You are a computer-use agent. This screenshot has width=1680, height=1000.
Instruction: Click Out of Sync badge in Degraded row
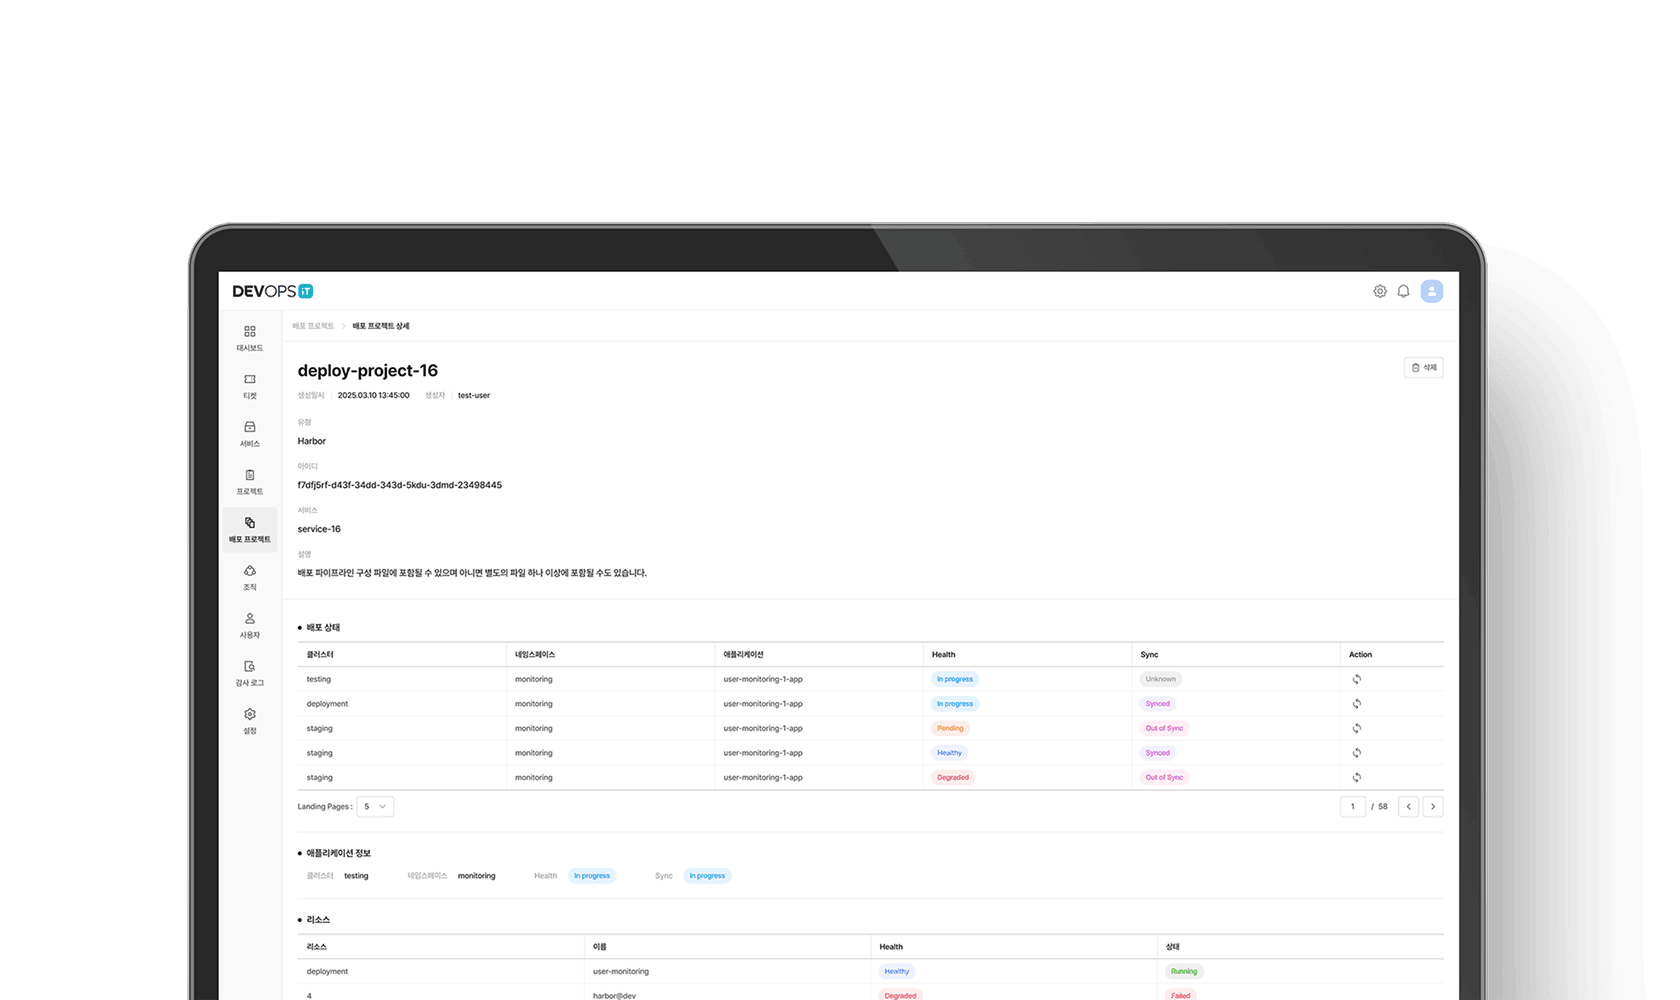1164,777
